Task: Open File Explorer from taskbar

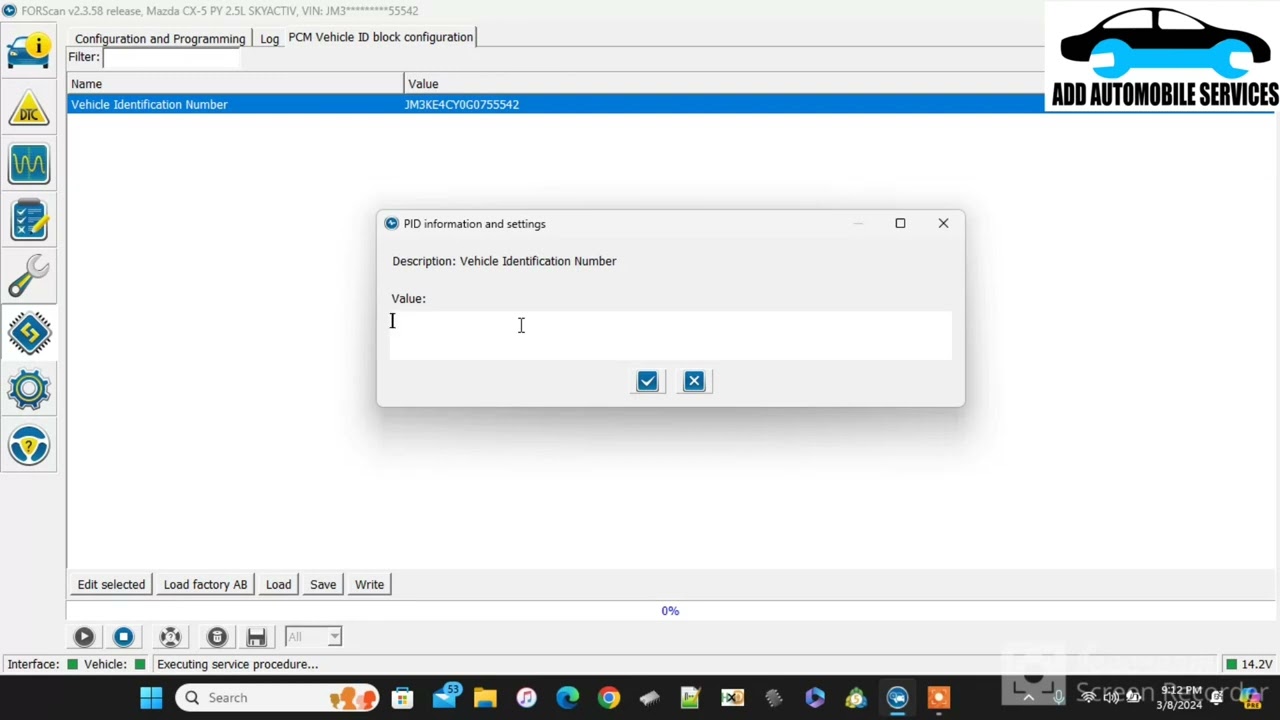Action: pyautogui.click(x=485, y=697)
